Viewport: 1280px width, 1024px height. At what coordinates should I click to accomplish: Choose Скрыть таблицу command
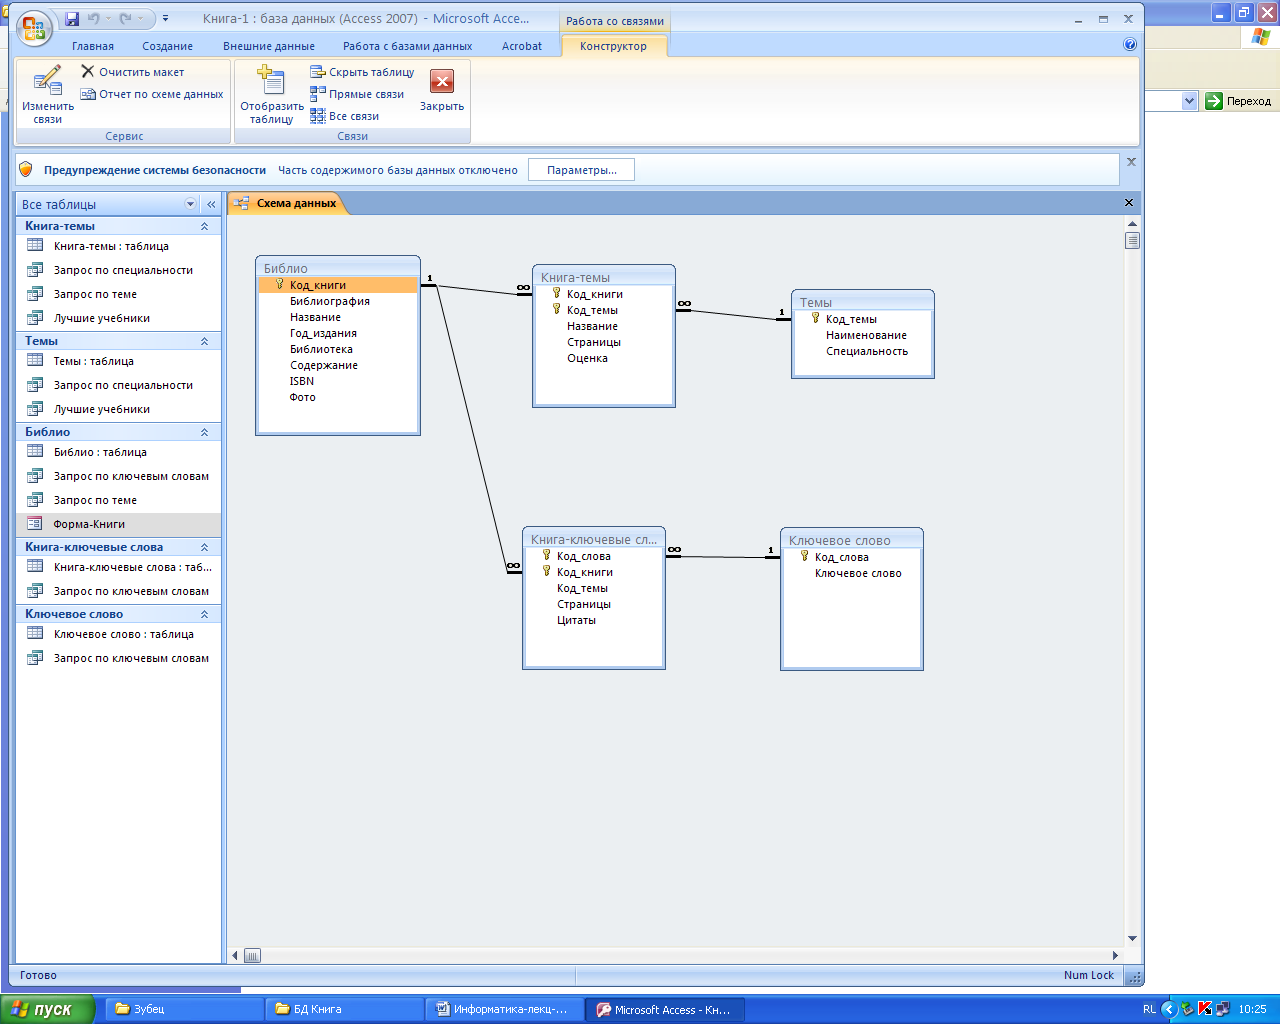(362, 72)
